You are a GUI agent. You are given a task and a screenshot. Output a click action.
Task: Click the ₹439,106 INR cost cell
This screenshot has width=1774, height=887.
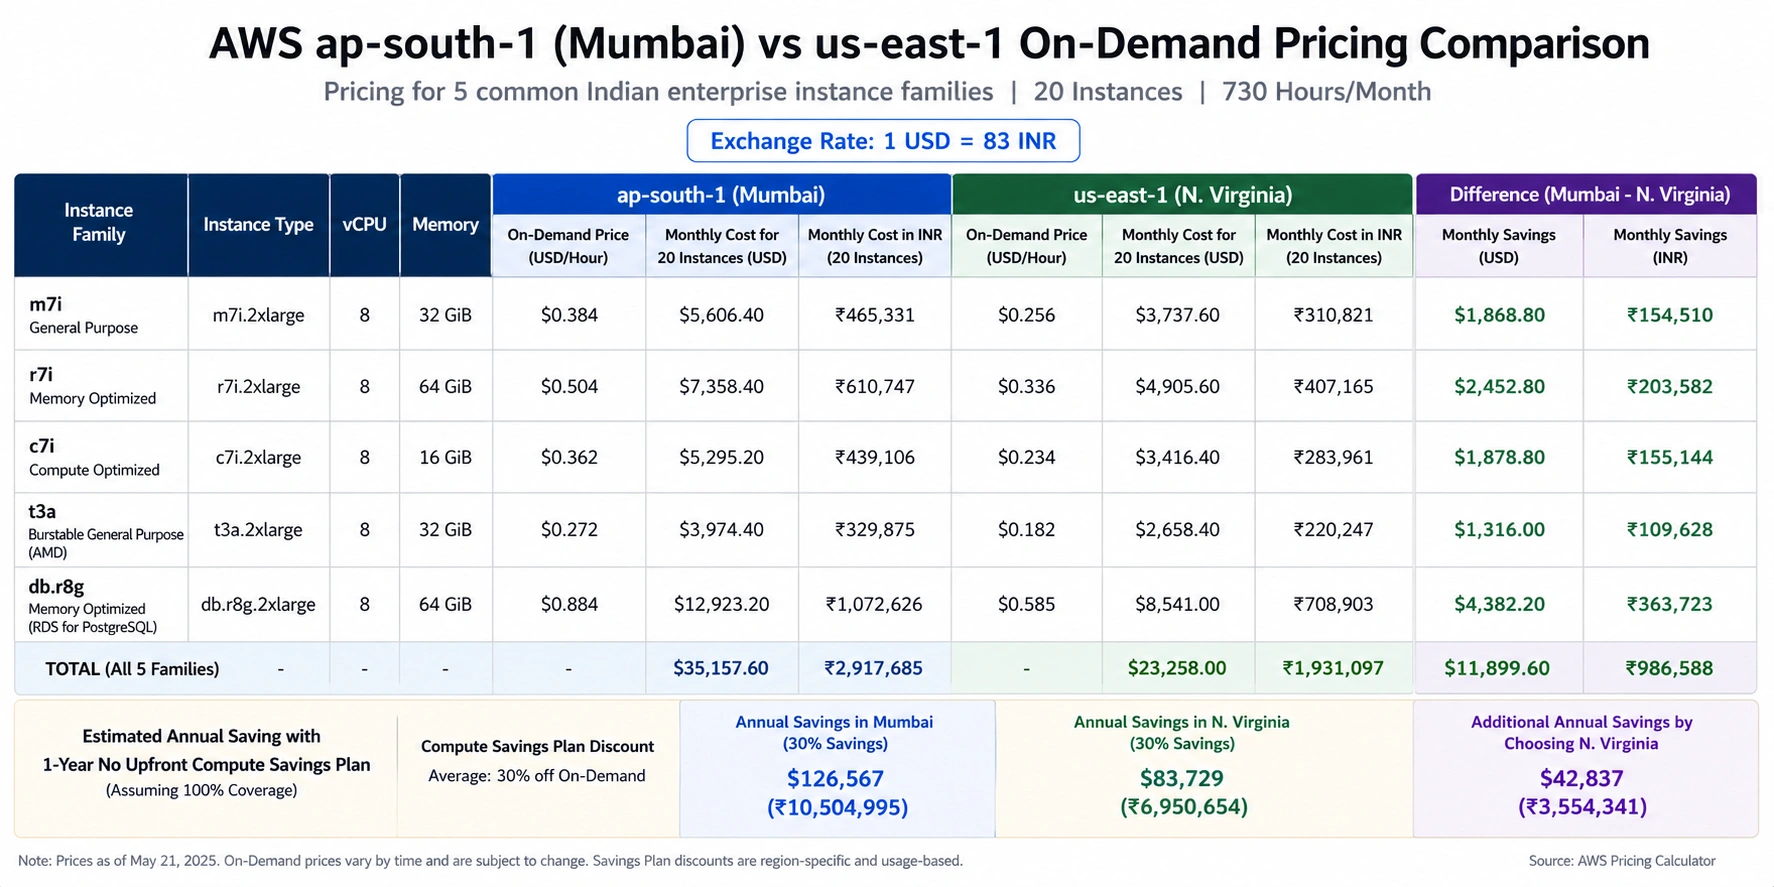pos(875,457)
